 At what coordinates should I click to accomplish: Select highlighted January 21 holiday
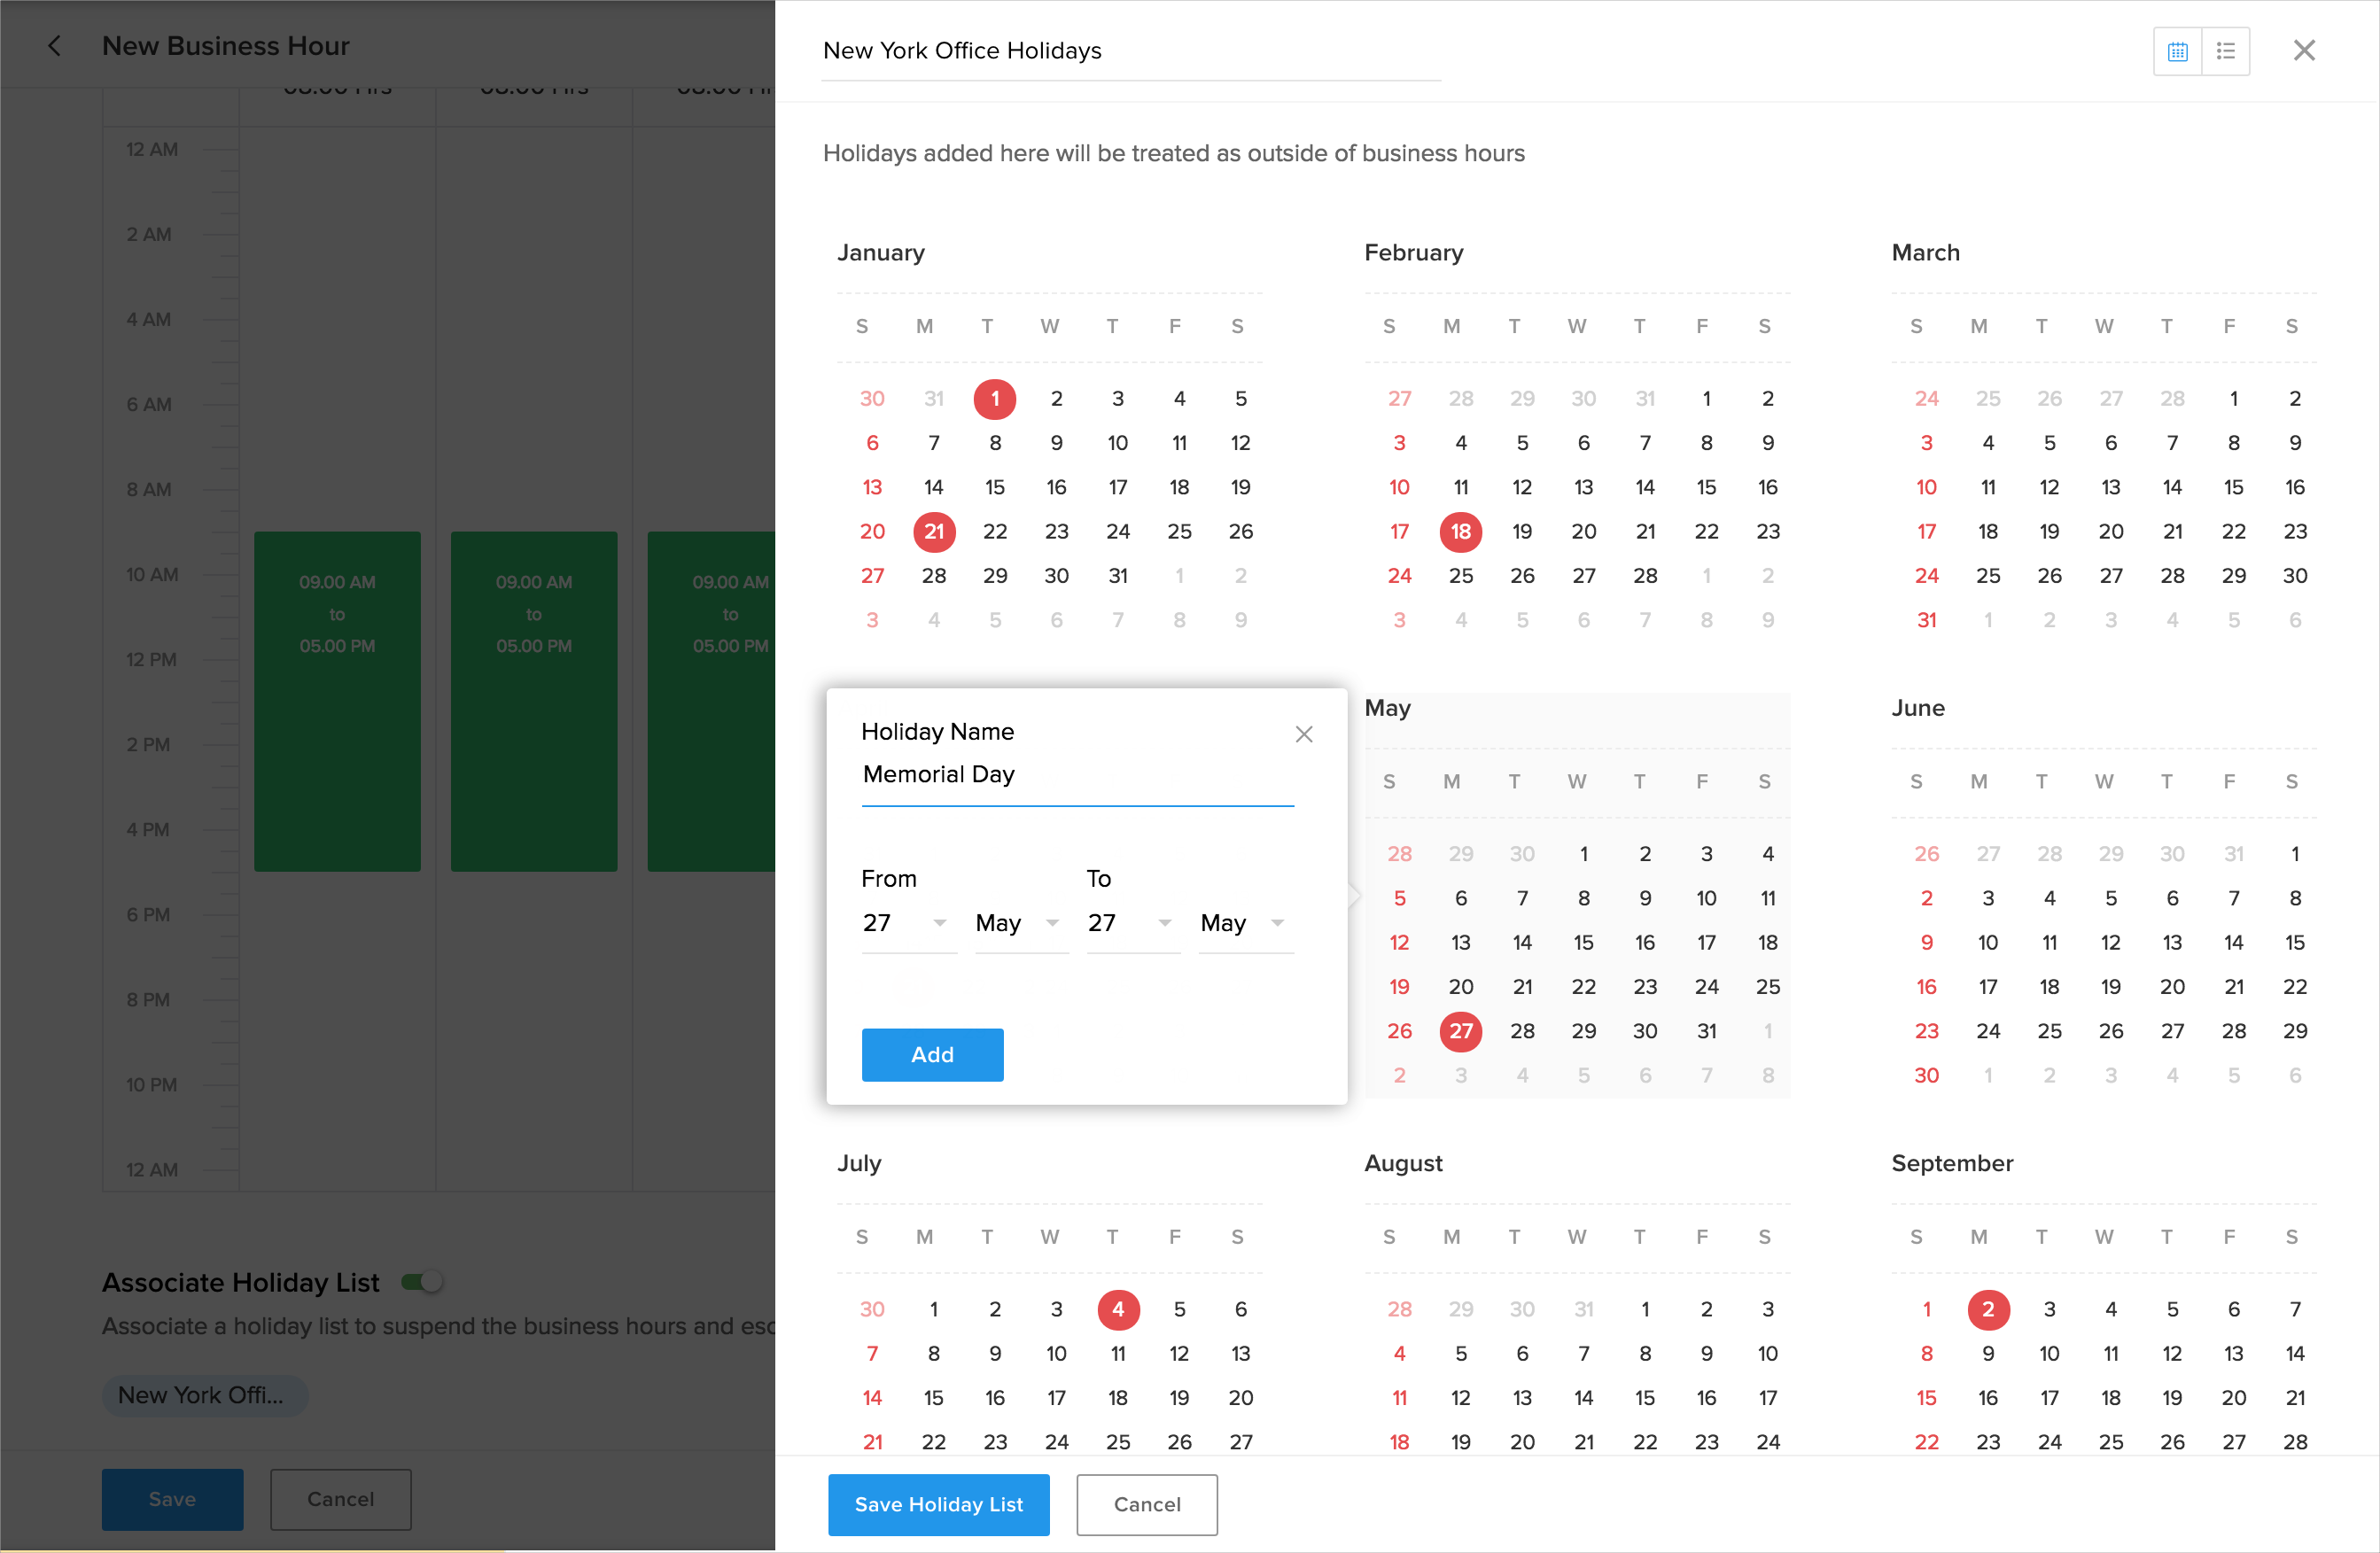[x=933, y=531]
